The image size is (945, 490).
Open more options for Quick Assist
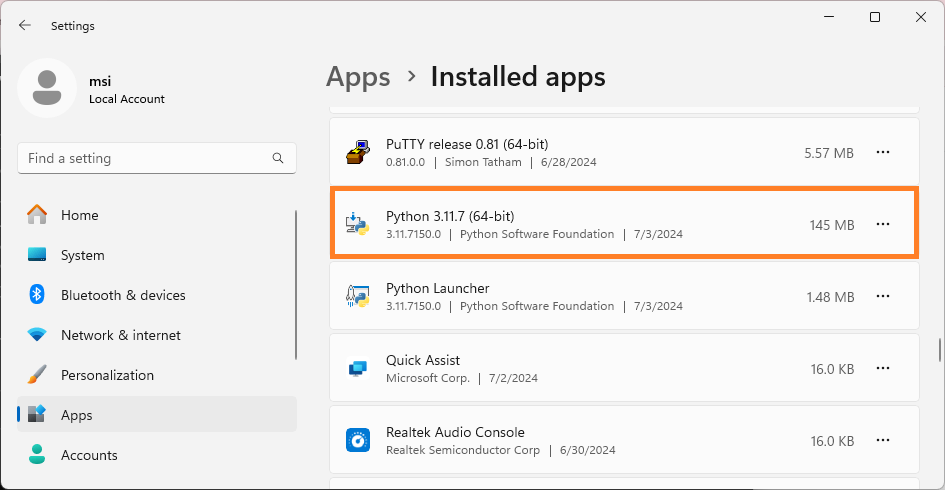(882, 369)
